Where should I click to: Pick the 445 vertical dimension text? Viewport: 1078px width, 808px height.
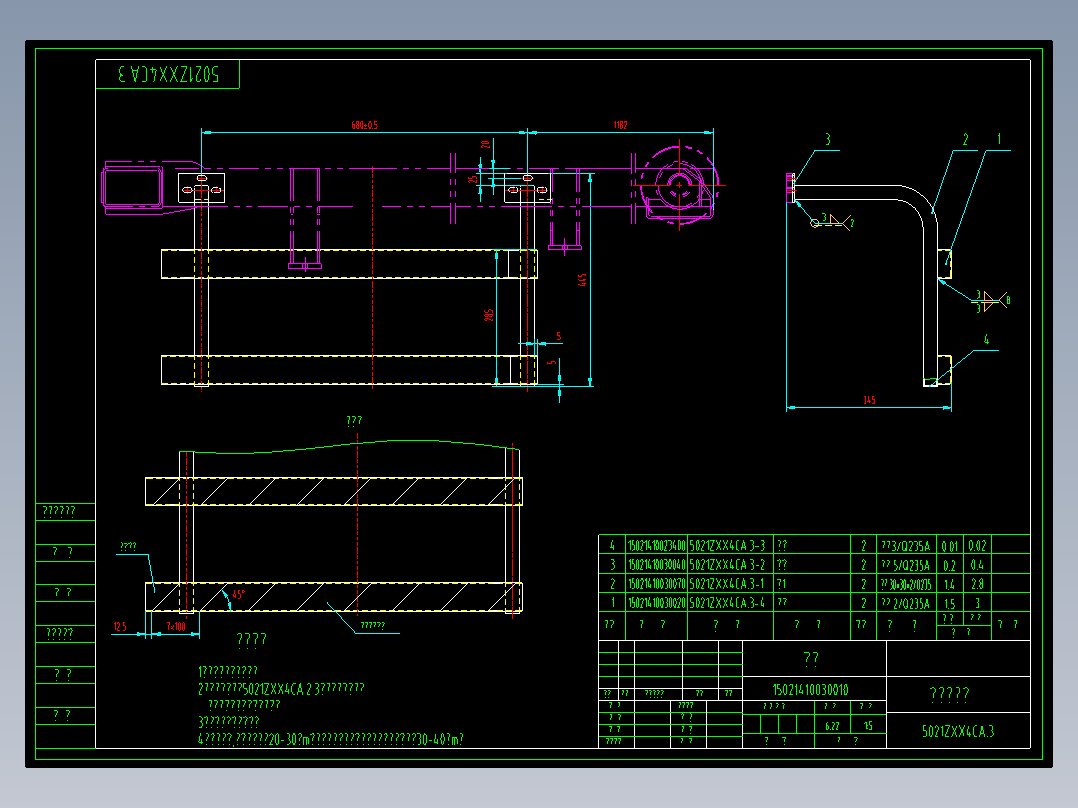pyautogui.click(x=582, y=280)
